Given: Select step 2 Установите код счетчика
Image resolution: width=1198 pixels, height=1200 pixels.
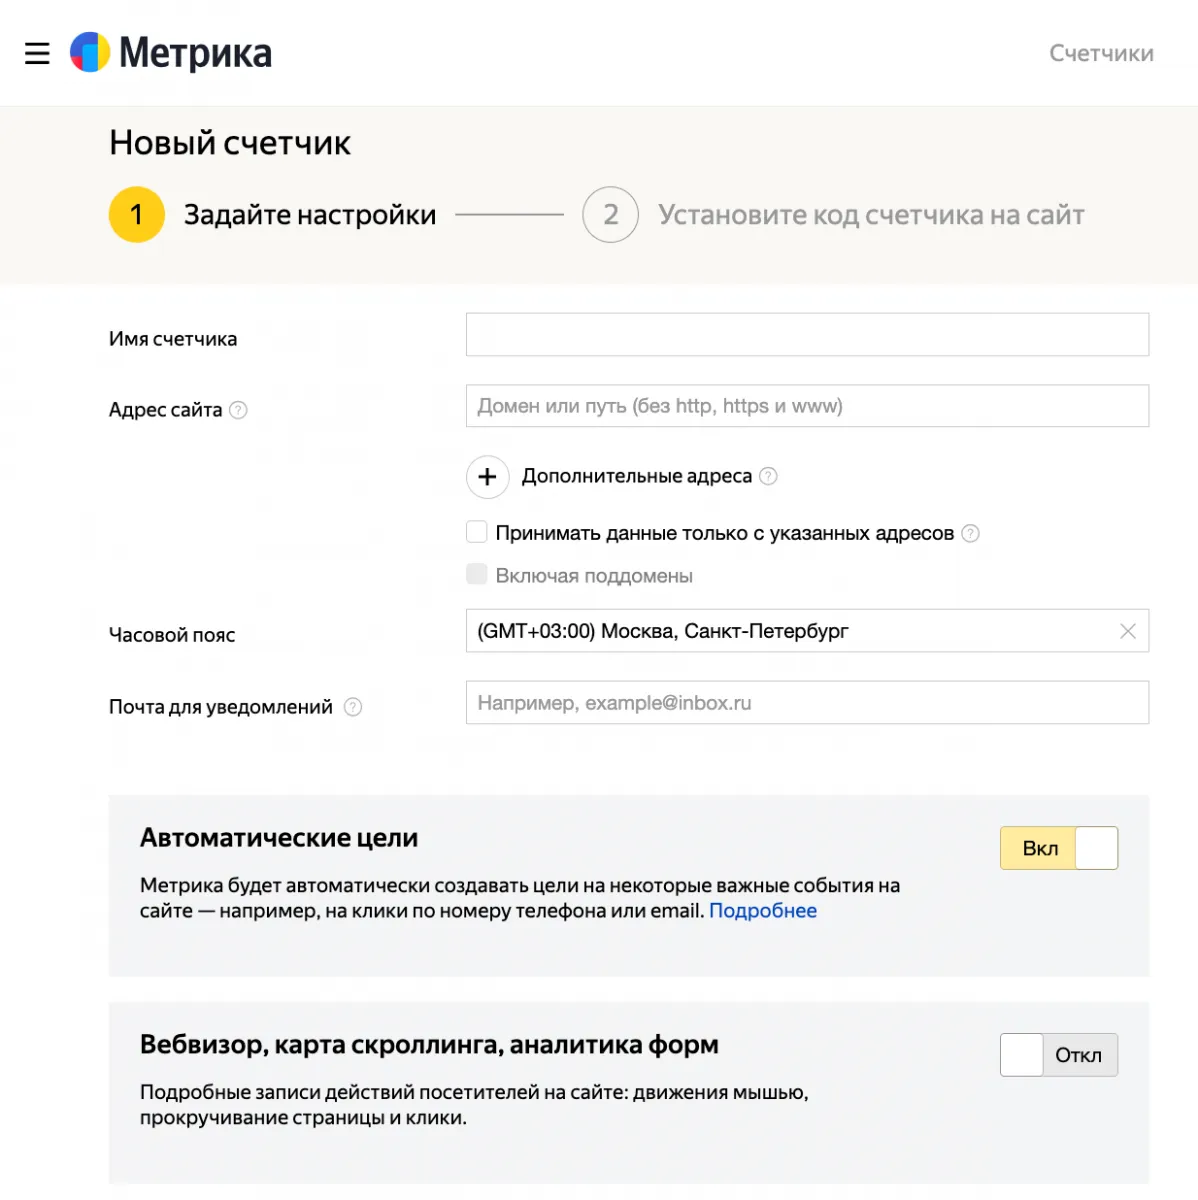Looking at the screenshot, I should (833, 214).
